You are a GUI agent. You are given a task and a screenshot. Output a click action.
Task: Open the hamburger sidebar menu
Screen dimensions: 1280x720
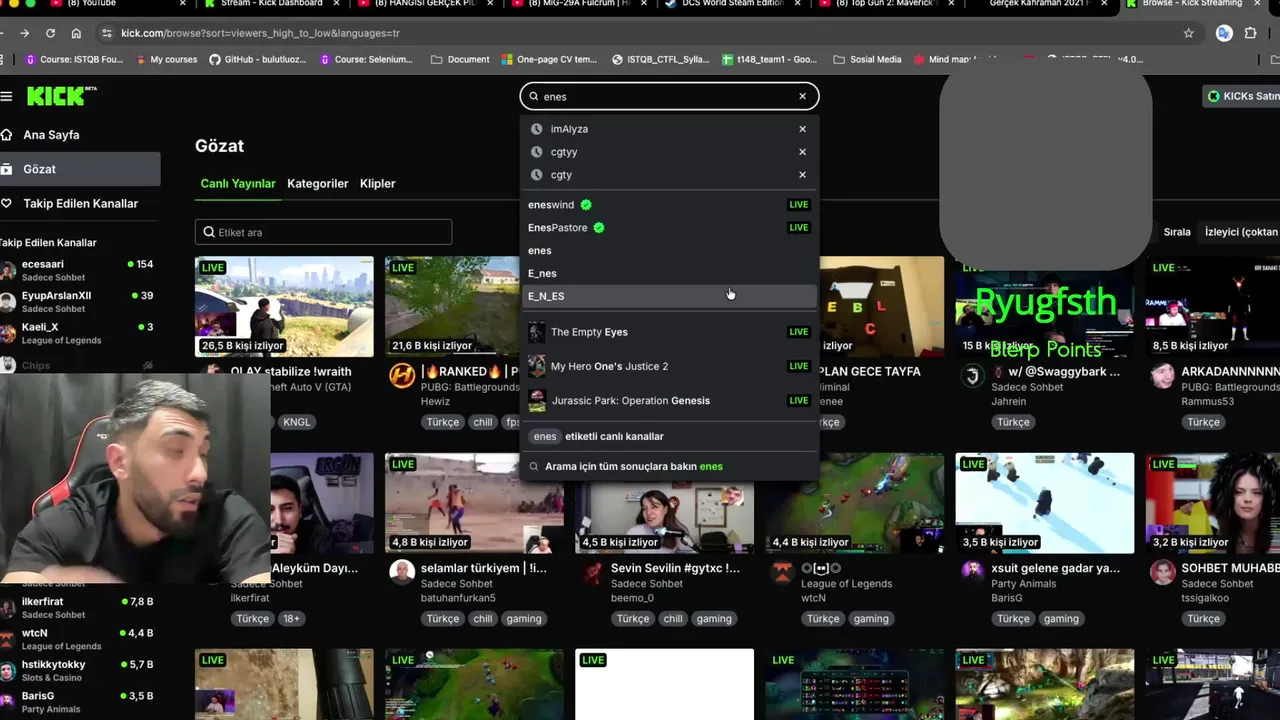coord(6,96)
